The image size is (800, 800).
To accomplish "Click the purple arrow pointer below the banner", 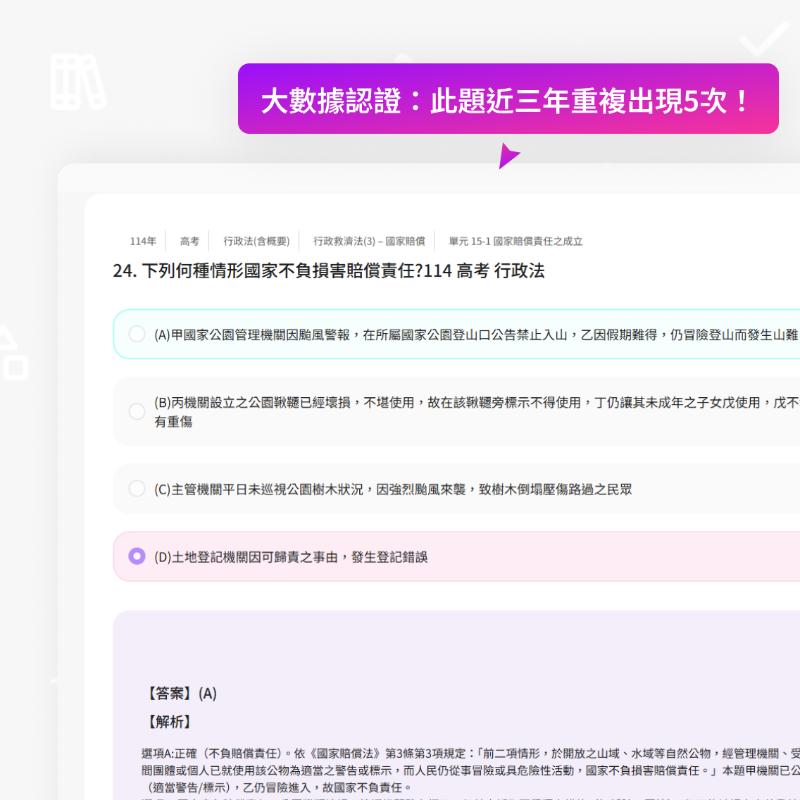I will pos(510,154).
